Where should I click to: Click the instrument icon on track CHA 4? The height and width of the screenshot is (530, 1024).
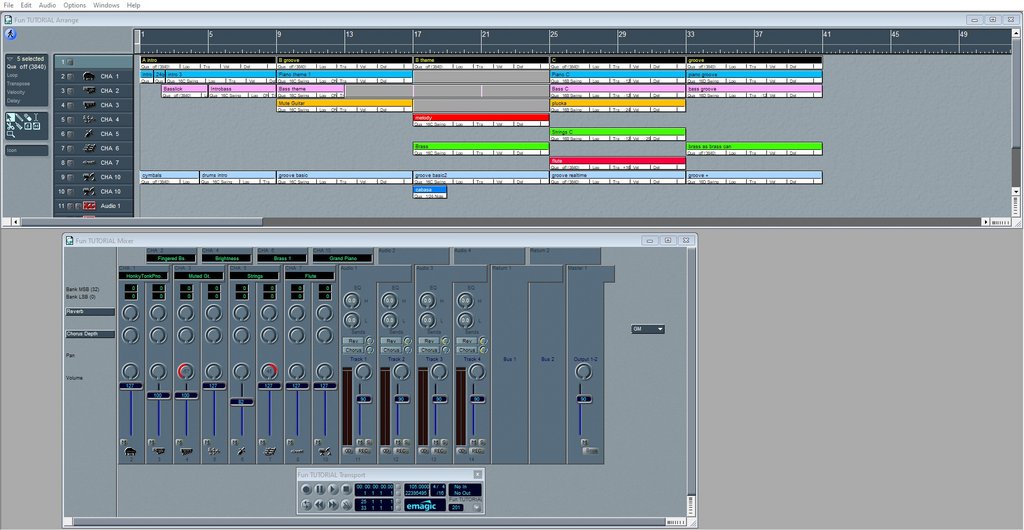[x=89, y=119]
